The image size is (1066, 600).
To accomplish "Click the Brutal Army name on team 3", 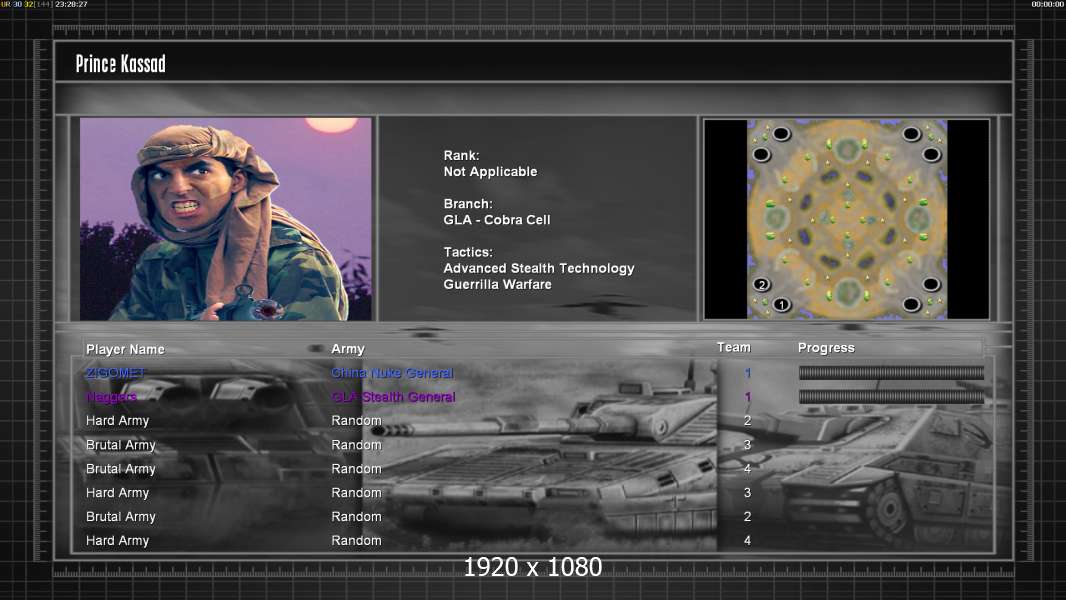I will (121, 445).
